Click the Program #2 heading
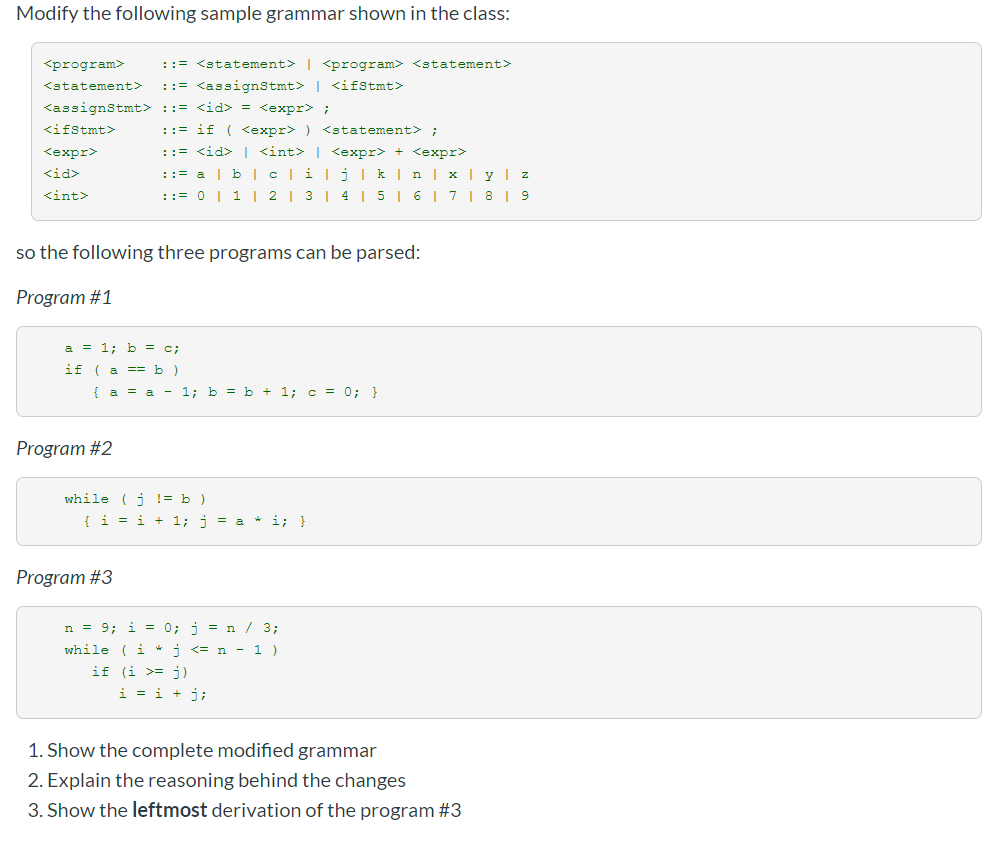Screen dimensions: 996x847 [x=64, y=448]
